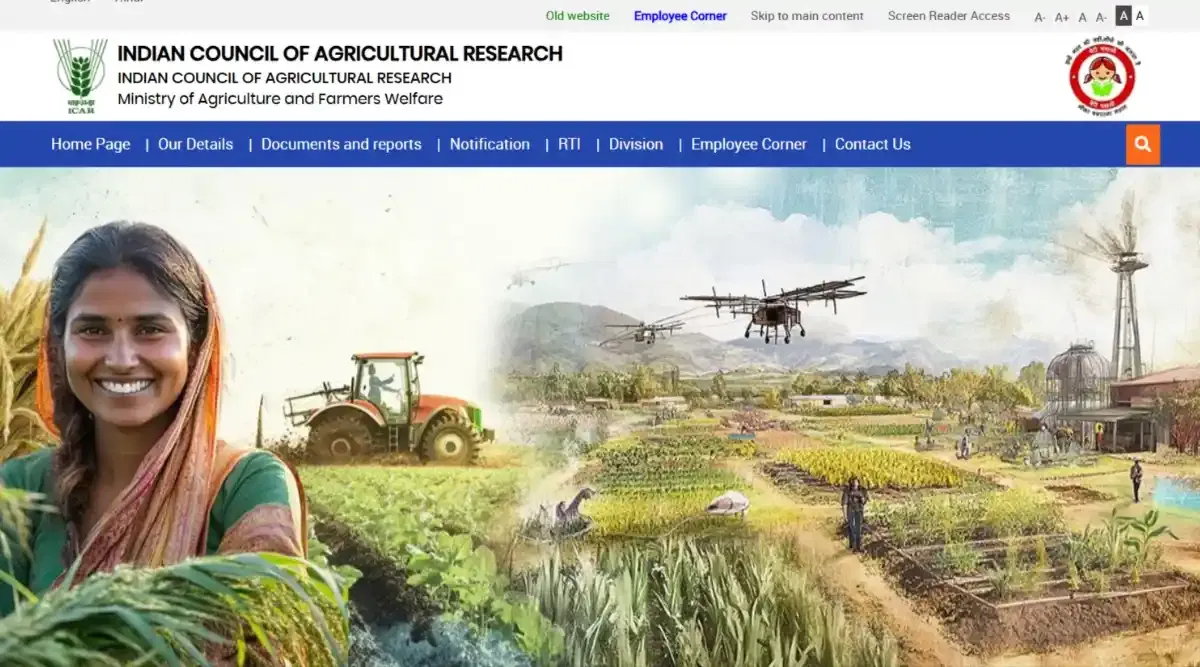The width and height of the screenshot is (1200, 667).
Task: Expand the Division navigation menu
Action: (636, 144)
